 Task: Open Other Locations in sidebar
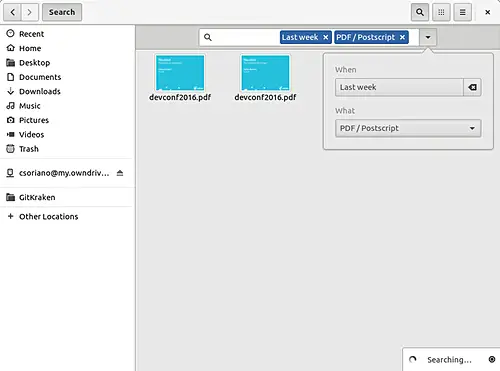click(67, 216)
